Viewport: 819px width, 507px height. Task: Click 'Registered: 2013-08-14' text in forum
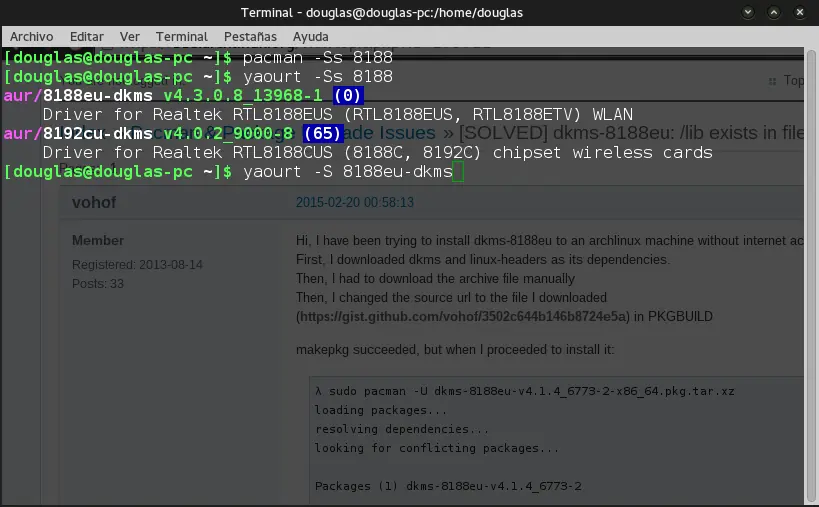(137, 265)
